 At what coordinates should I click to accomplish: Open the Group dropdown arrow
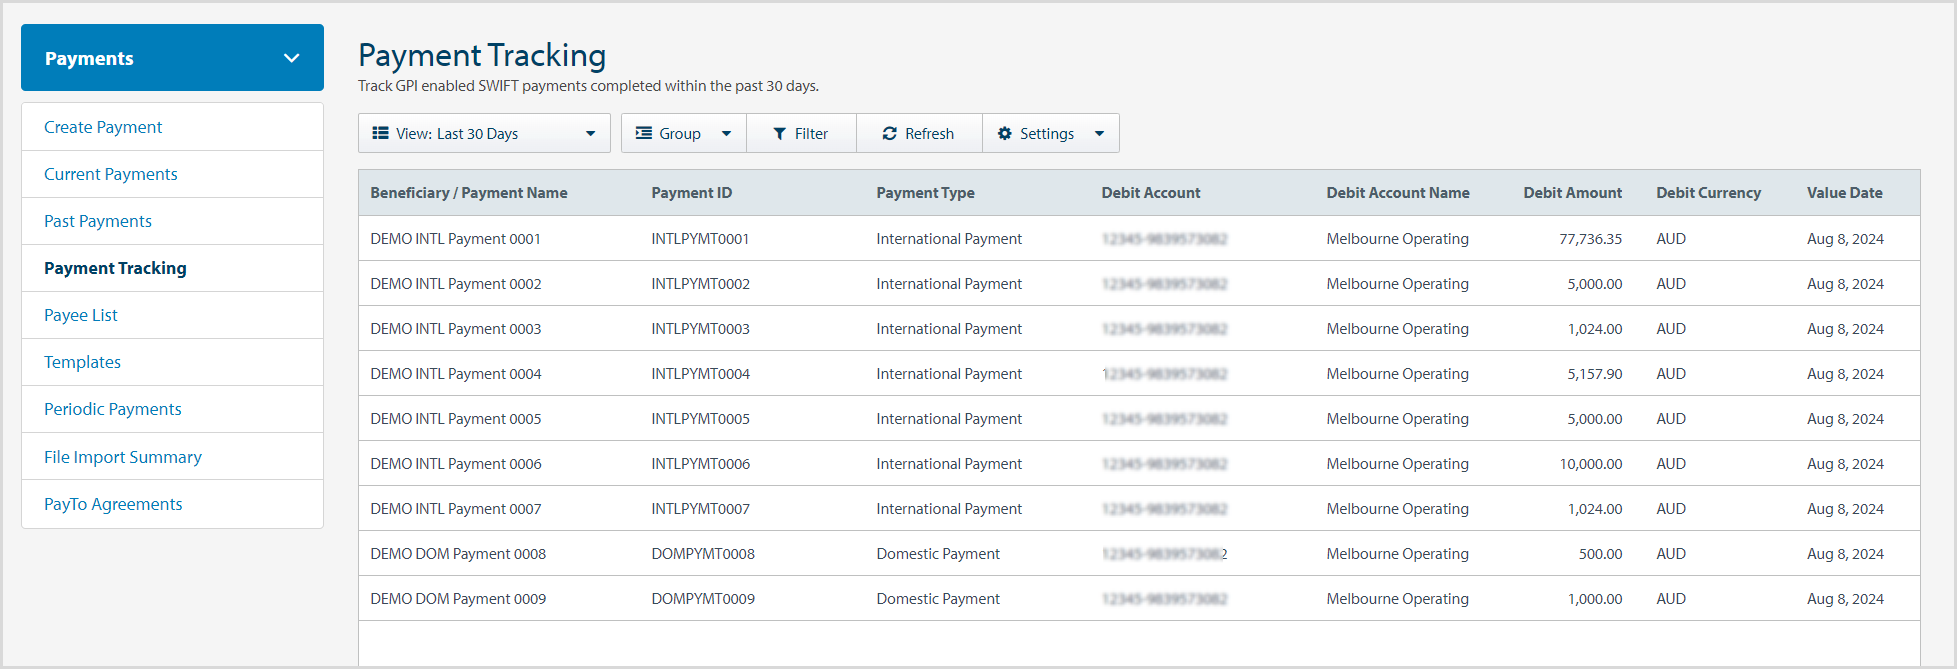[x=726, y=134]
